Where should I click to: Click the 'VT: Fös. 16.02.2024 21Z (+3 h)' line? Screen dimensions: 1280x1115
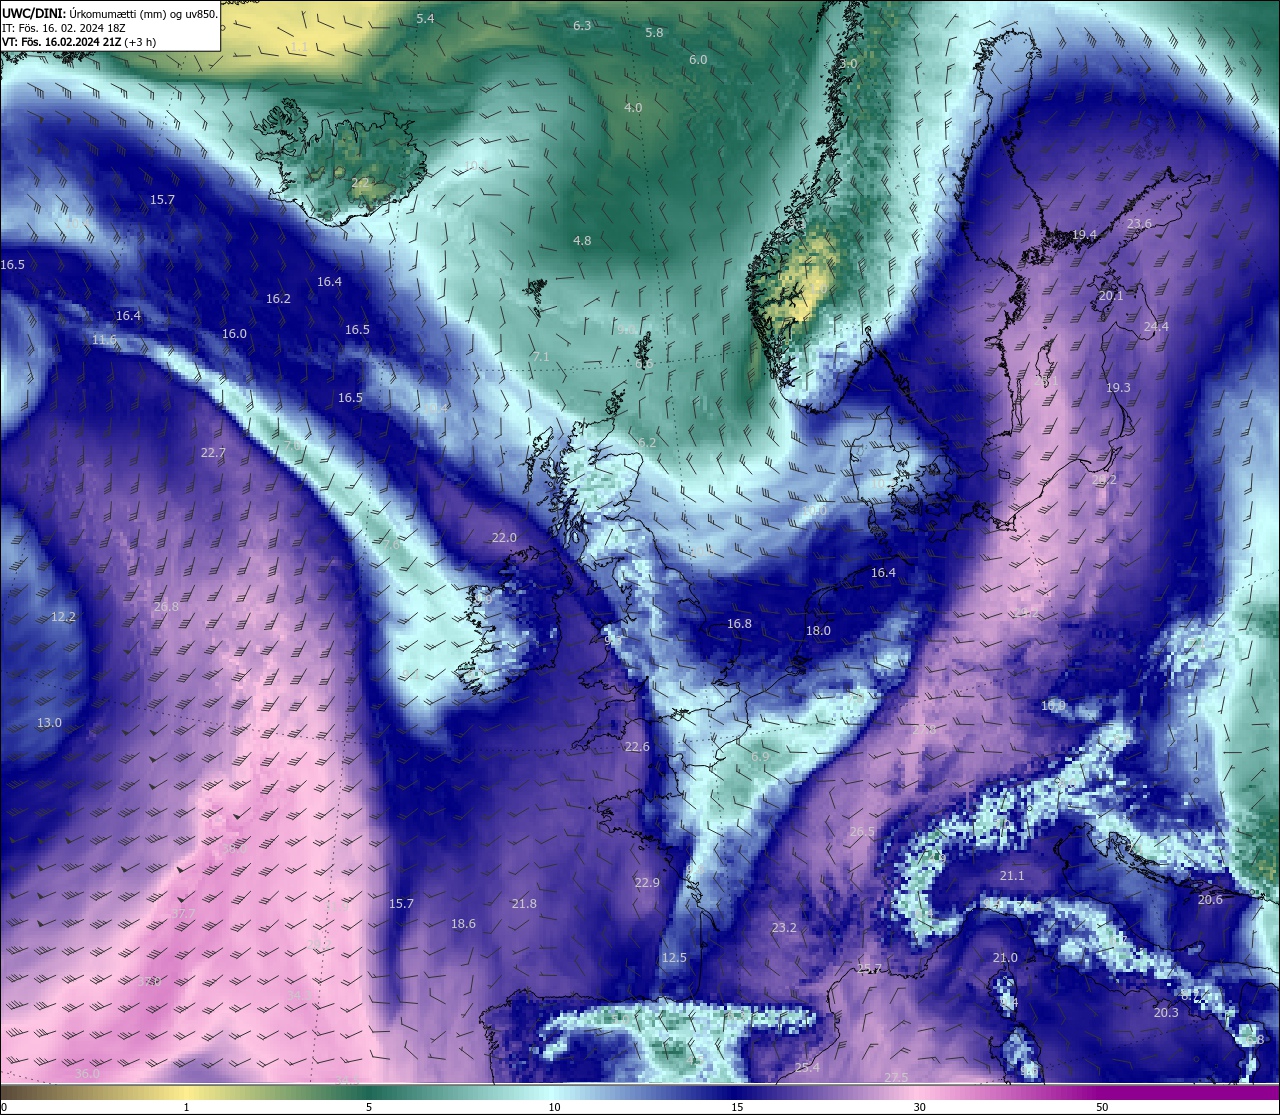(x=79, y=42)
